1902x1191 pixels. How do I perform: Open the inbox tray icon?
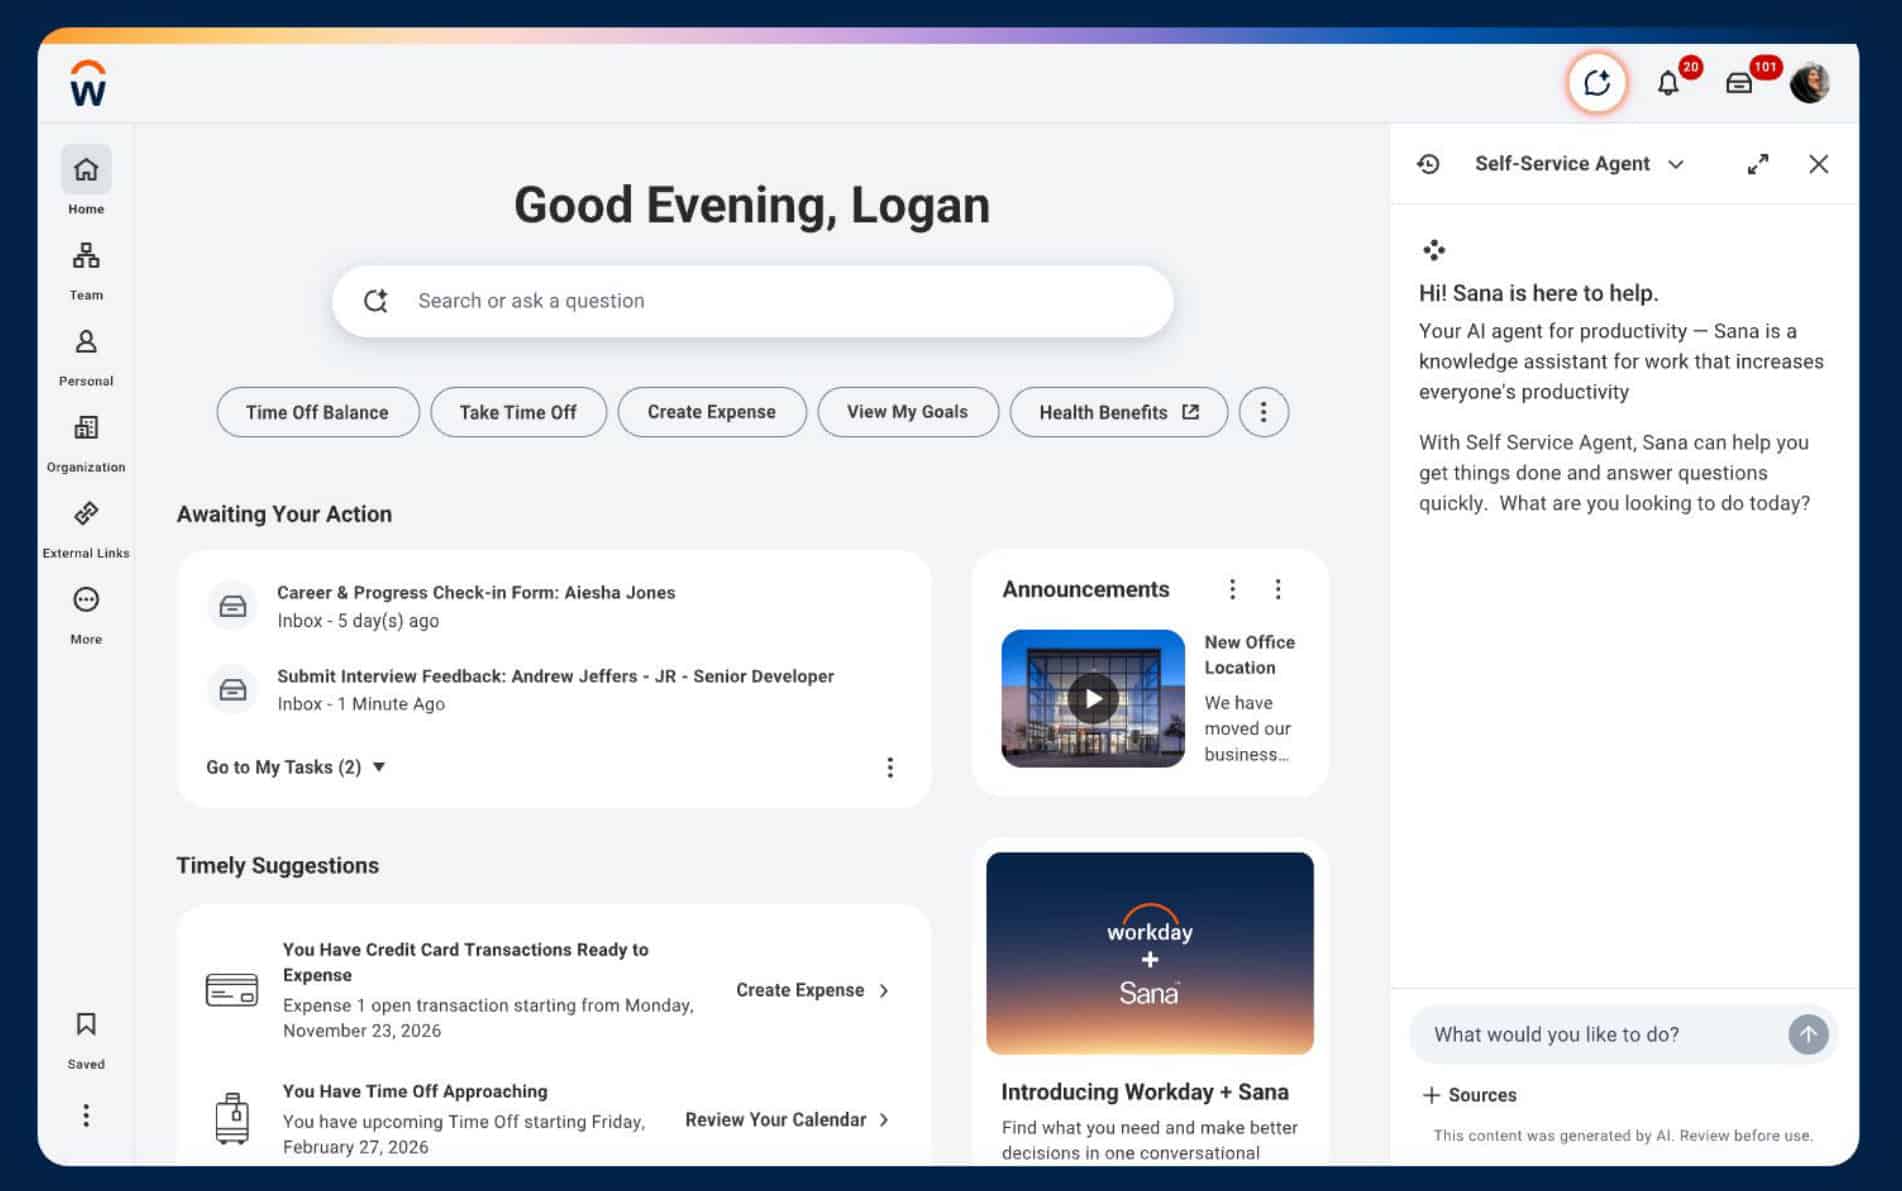coord(1739,83)
